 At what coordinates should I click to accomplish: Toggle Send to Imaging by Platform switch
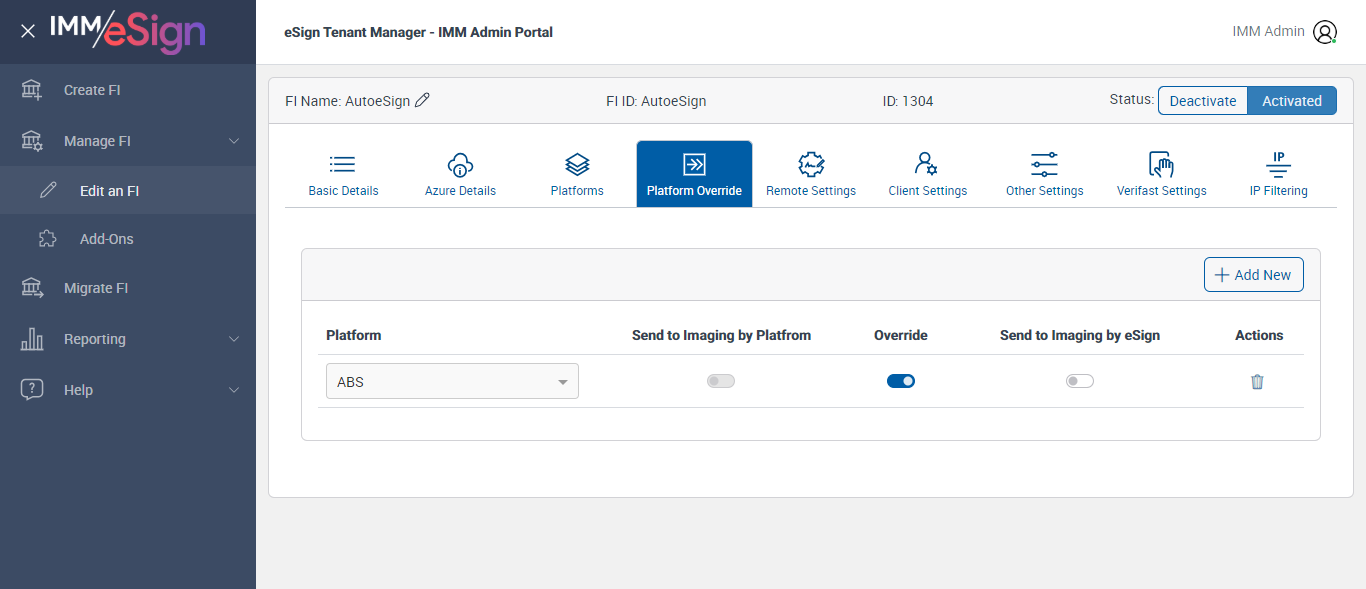point(721,381)
